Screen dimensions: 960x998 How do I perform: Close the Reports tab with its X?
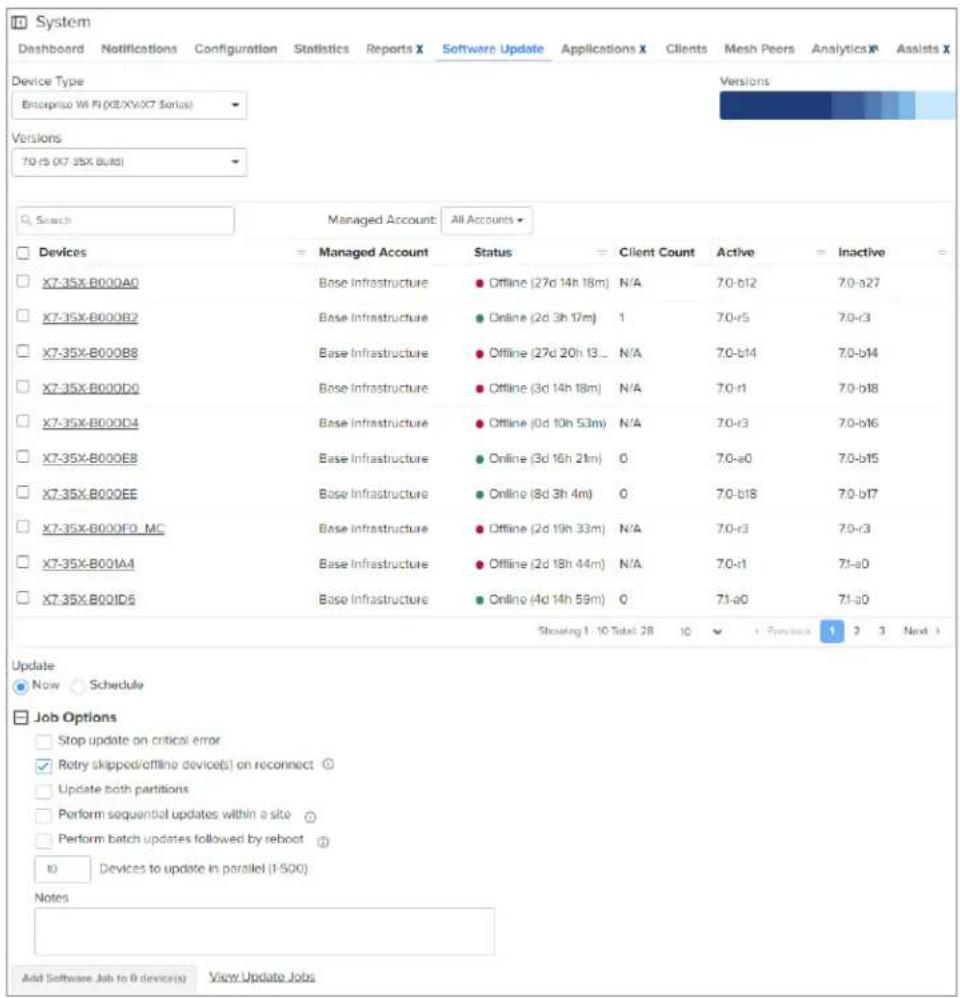(x=420, y=49)
